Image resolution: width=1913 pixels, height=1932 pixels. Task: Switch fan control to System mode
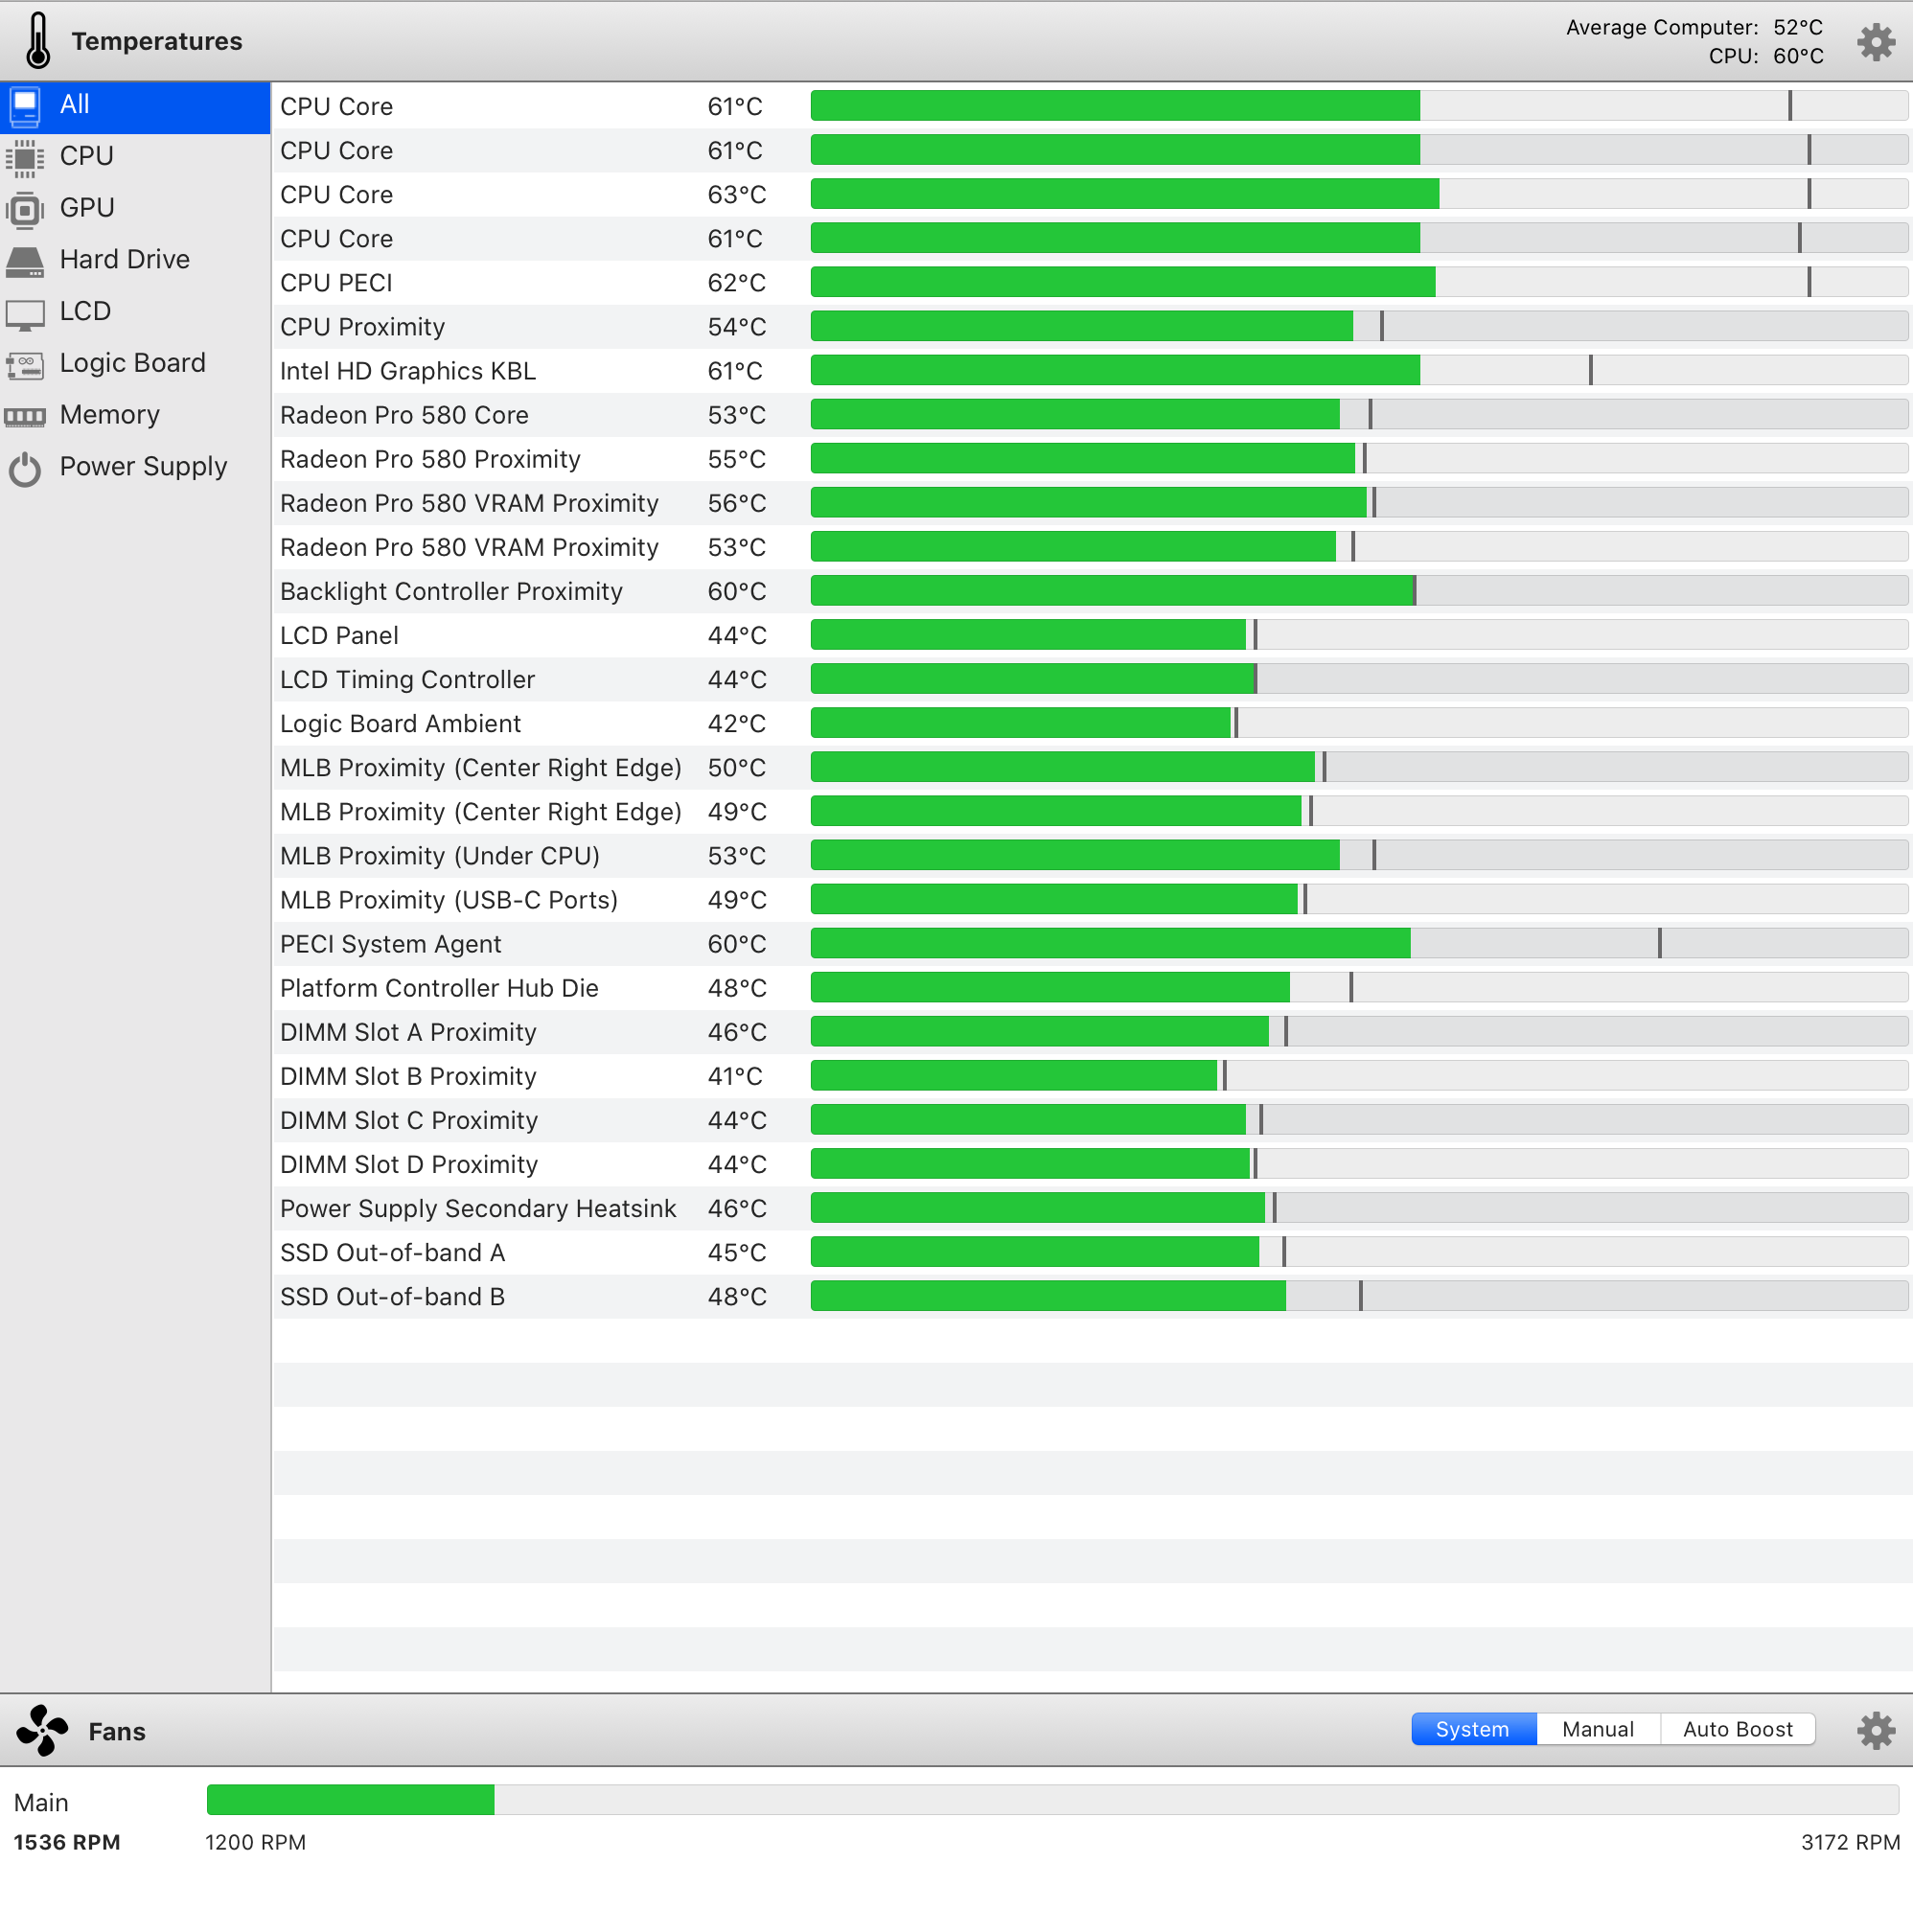(x=1472, y=1729)
